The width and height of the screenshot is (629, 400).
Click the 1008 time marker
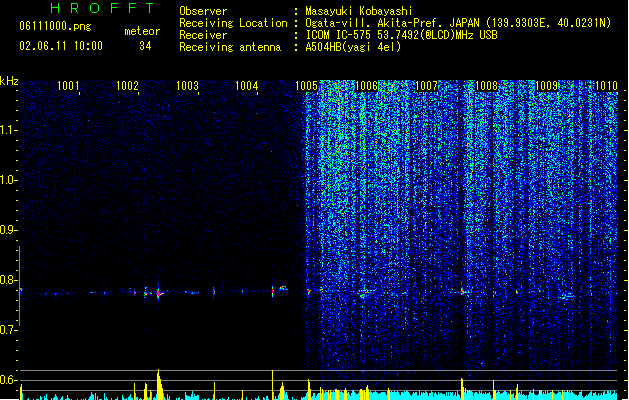pyautogui.click(x=486, y=86)
